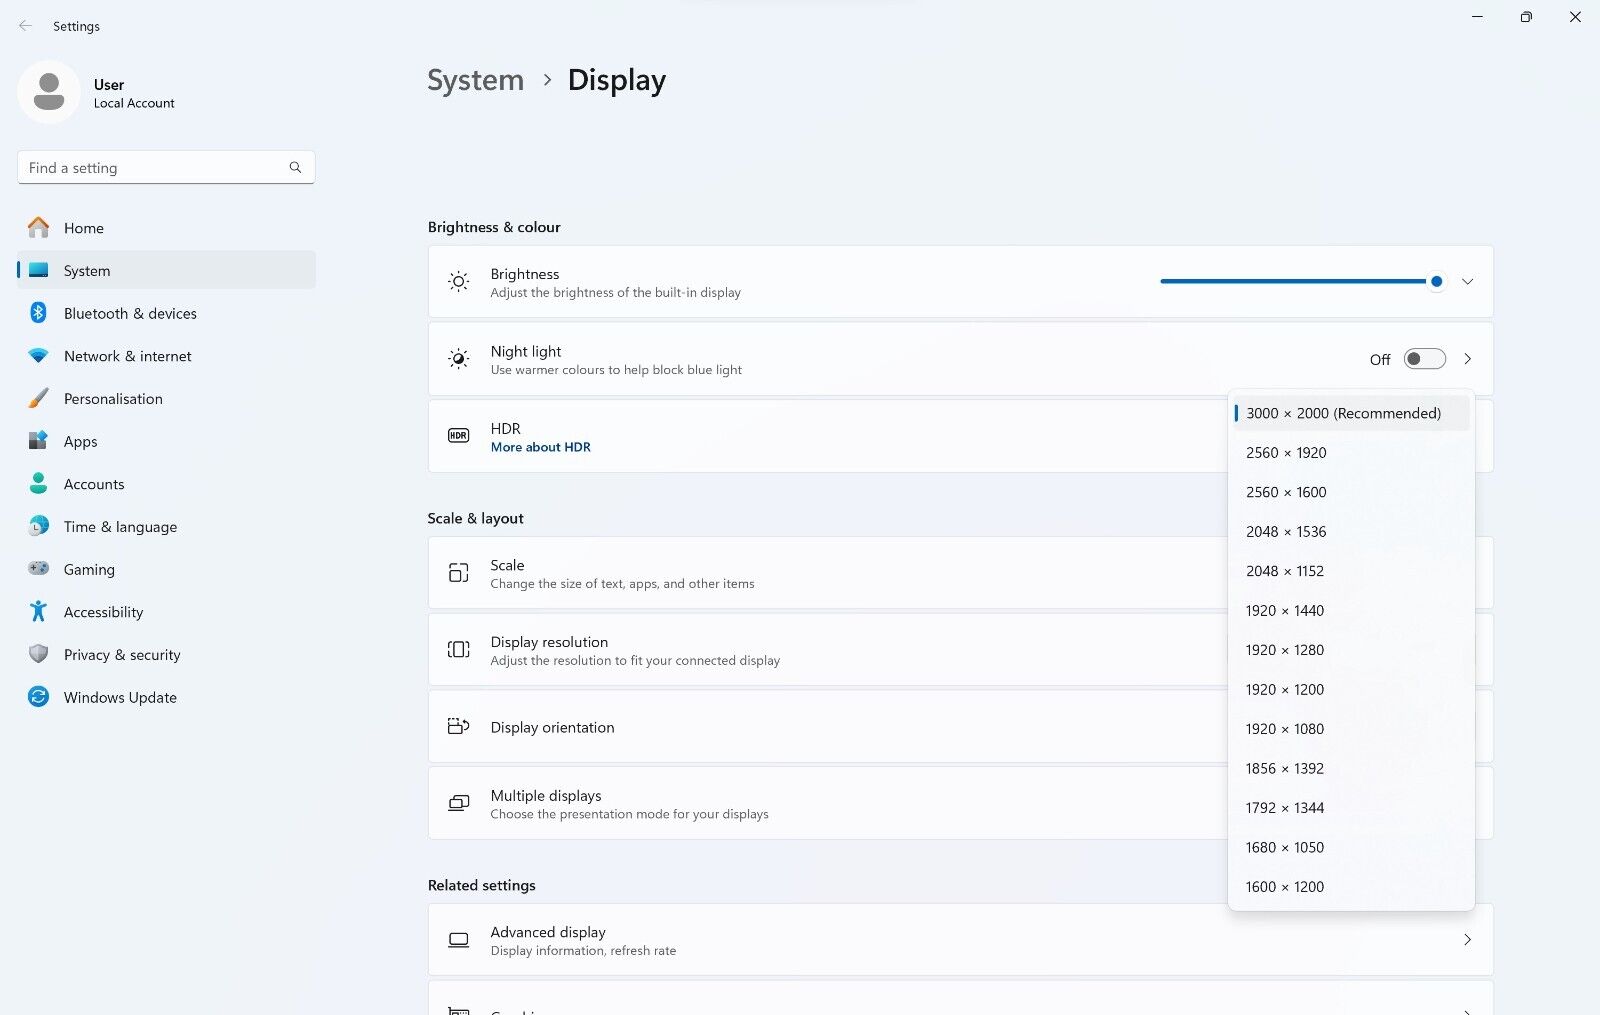Click the Apps icon in sidebar
The image size is (1600, 1015).
pyautogui.click(x=38, y=441)
